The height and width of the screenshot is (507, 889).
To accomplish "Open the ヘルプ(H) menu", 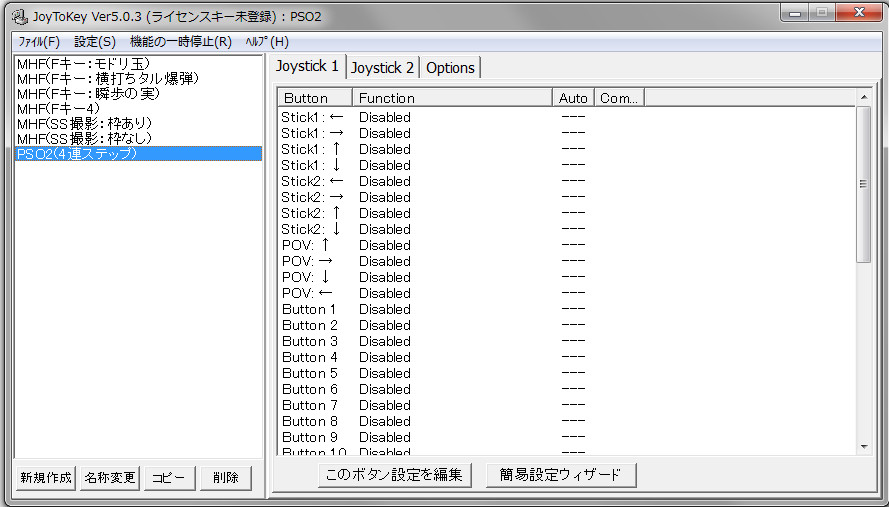I will pyautogui.click(x=267, y=42).
